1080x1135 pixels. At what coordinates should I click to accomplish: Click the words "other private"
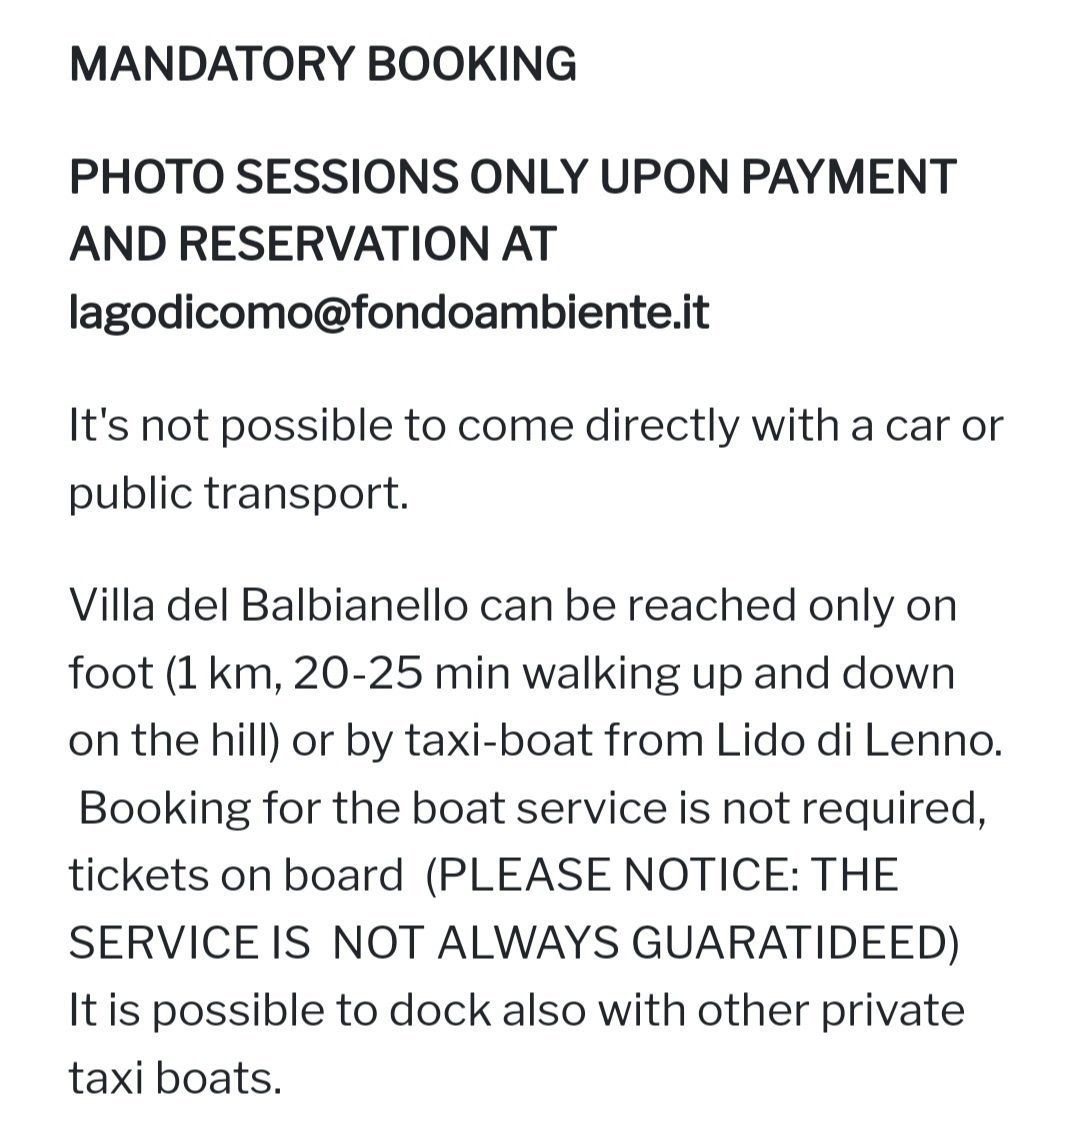[x=830, y=1010]
